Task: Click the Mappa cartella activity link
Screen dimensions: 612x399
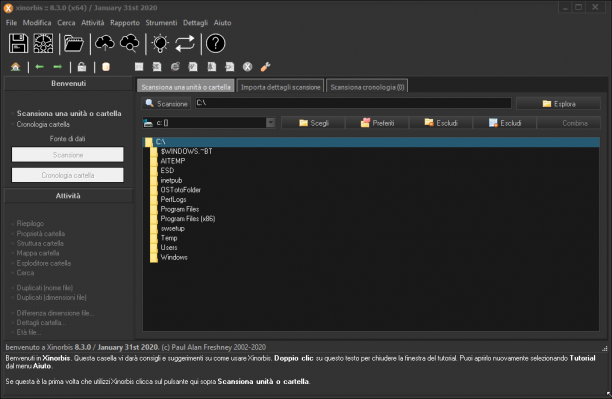Action: (x=37, y=253)
